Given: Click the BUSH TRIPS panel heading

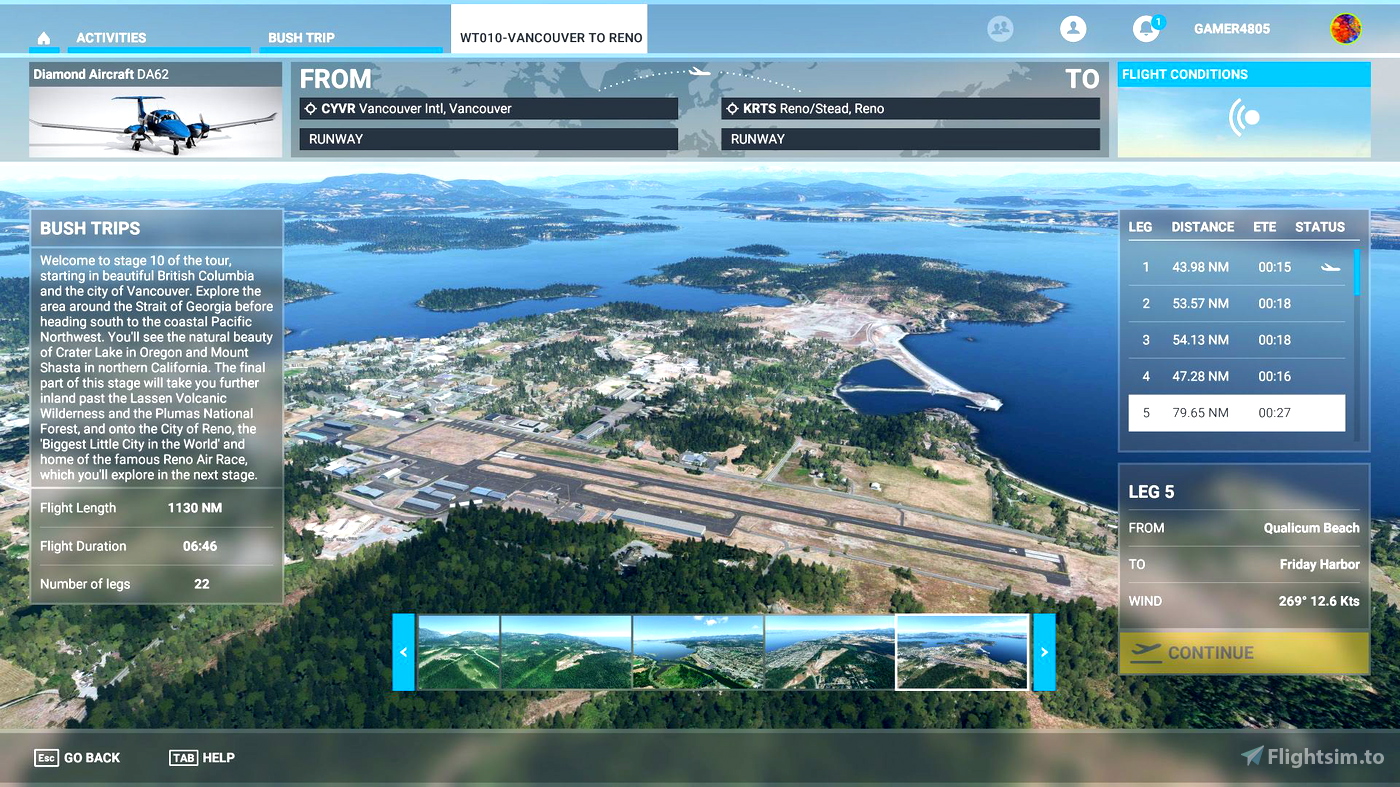Looking at the screenshot, I should click(90, 228).
